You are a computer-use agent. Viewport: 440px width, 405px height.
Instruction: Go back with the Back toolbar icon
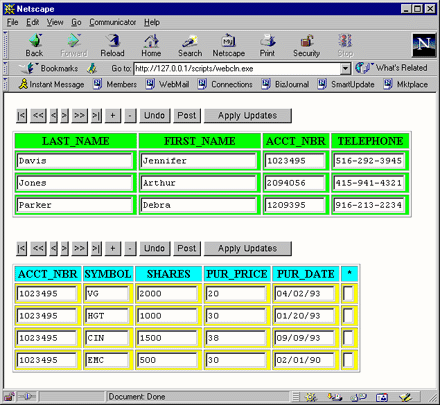(x=34, y=45)
